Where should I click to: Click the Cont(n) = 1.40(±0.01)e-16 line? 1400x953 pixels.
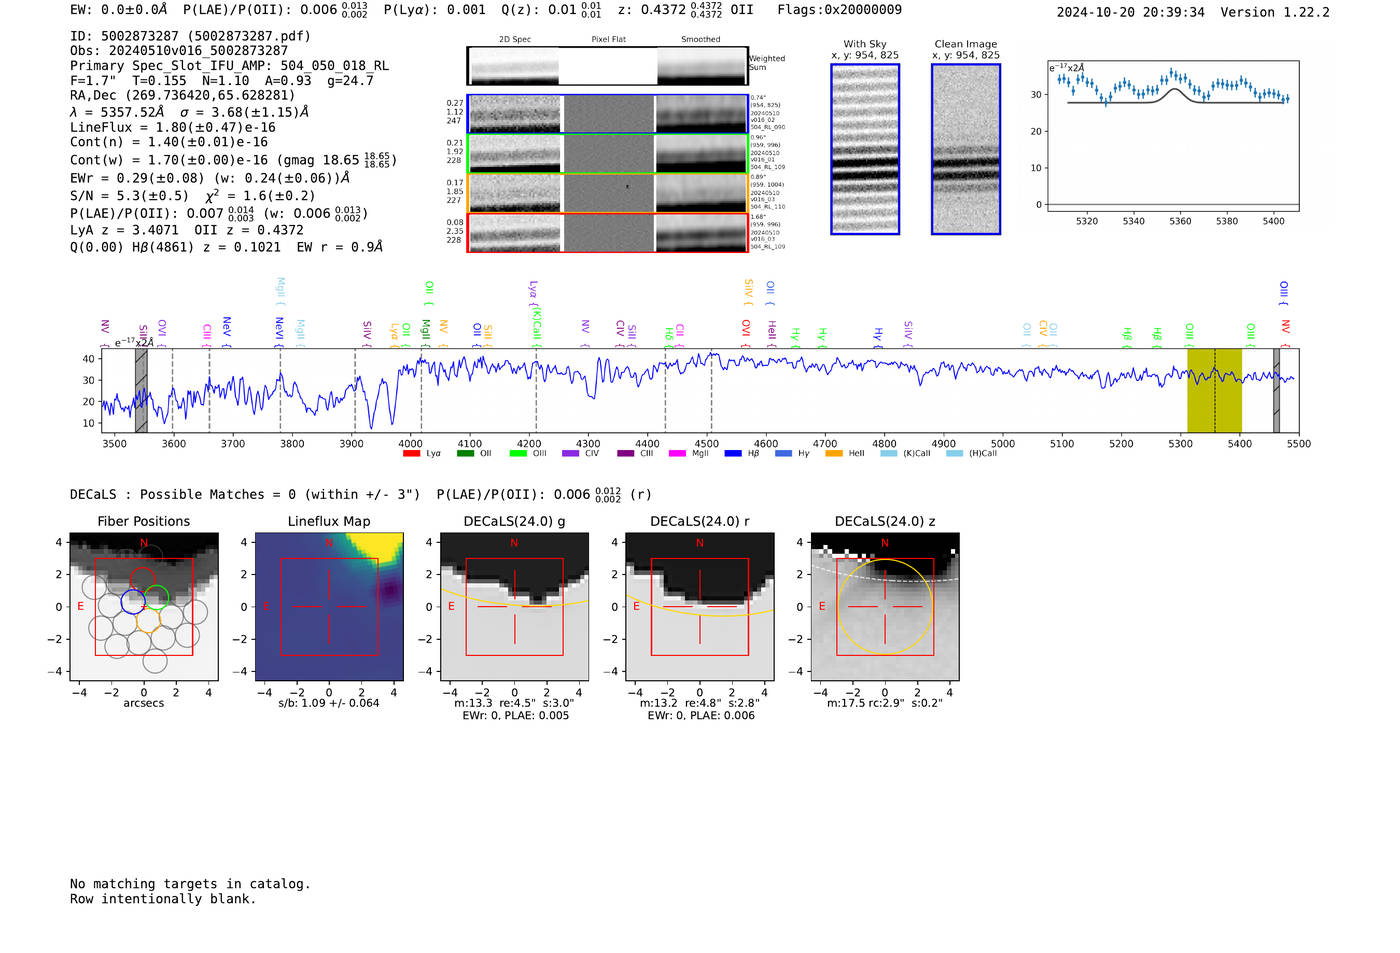coord(169,142)
